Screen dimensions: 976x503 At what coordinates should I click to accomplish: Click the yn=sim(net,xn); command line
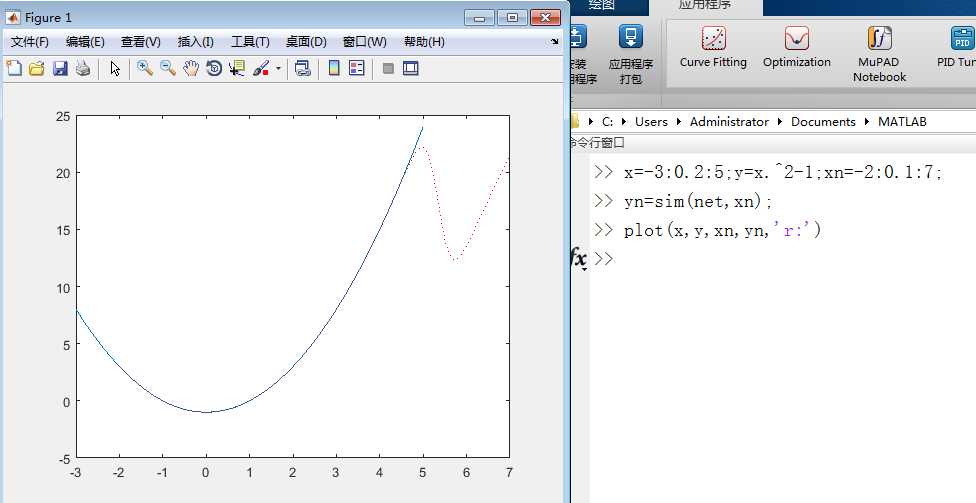click(698, 201)
